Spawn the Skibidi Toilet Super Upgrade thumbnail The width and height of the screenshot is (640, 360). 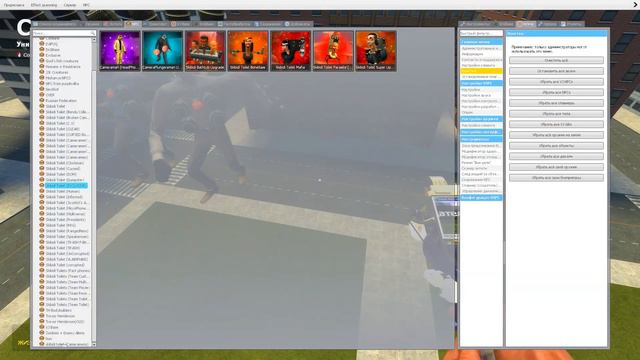click(376, 51)
